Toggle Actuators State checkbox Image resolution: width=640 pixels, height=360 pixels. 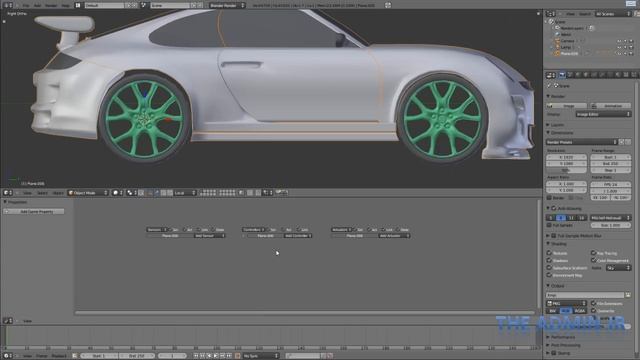[398, 229]
